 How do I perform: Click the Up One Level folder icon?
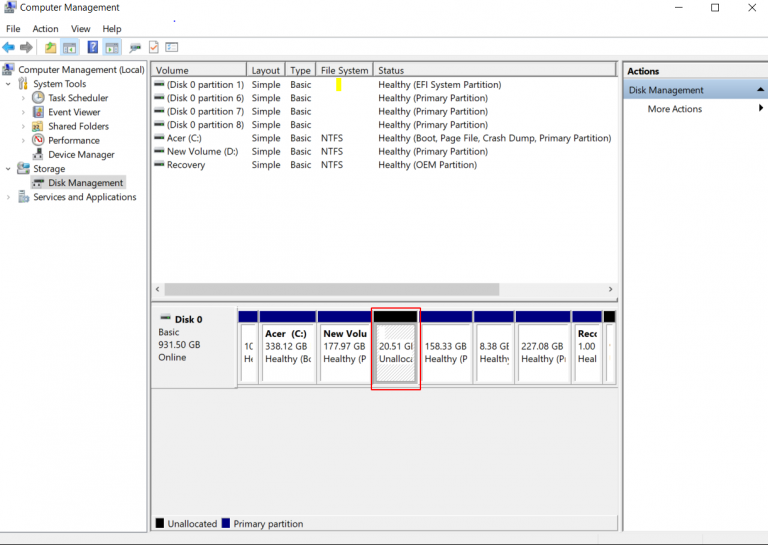click(50, 47)
